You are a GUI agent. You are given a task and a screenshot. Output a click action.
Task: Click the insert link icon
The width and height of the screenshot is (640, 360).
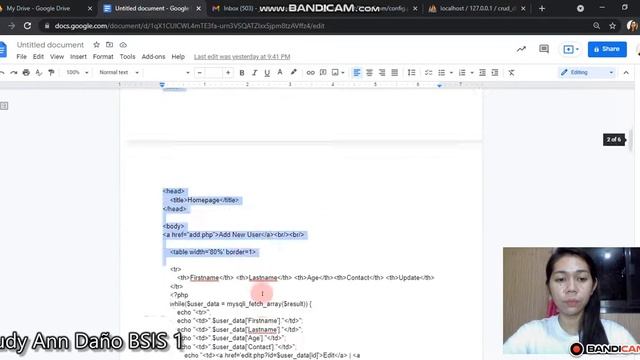tap(310, 73)
